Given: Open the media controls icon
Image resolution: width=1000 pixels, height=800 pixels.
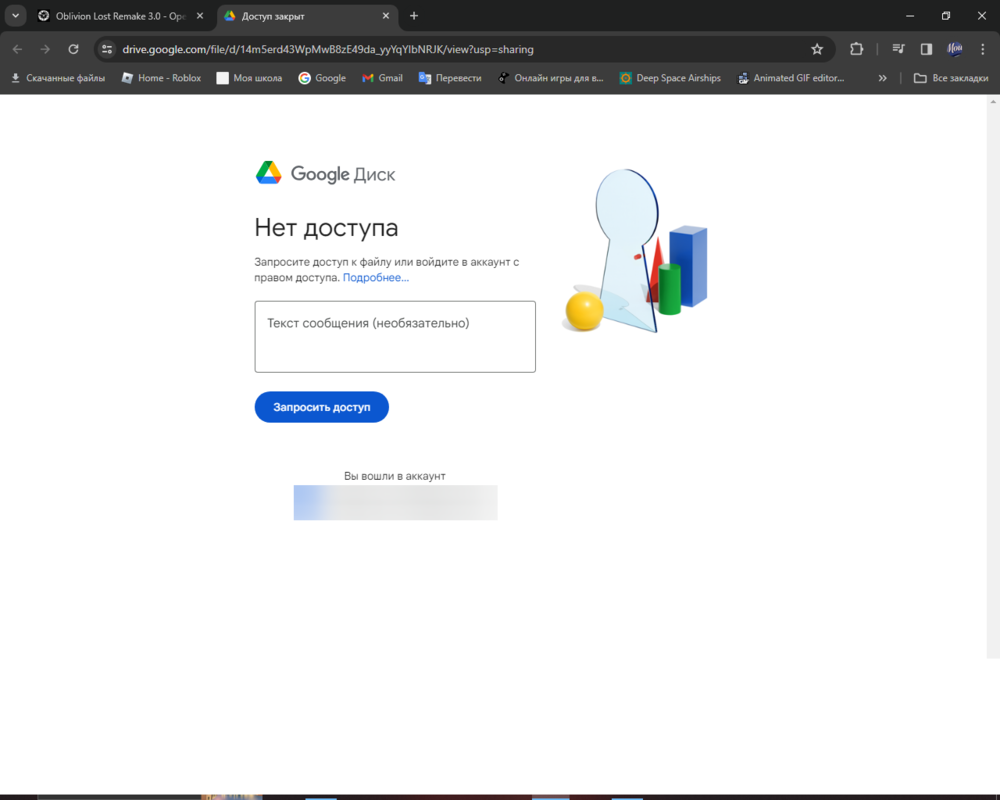Looking at the screenshot, I should click(x=899, y=49).
